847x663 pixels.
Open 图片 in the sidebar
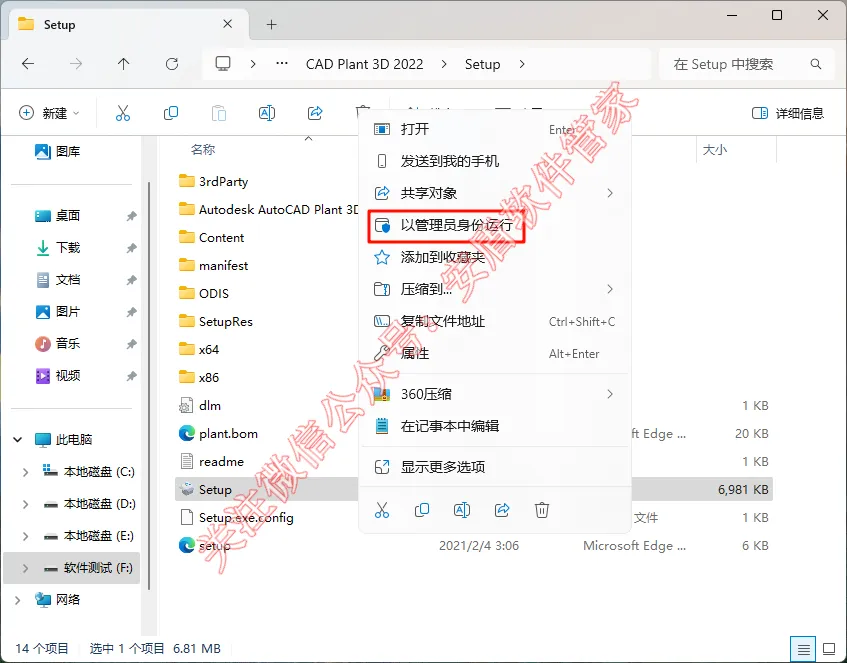(x=58, y=311)
